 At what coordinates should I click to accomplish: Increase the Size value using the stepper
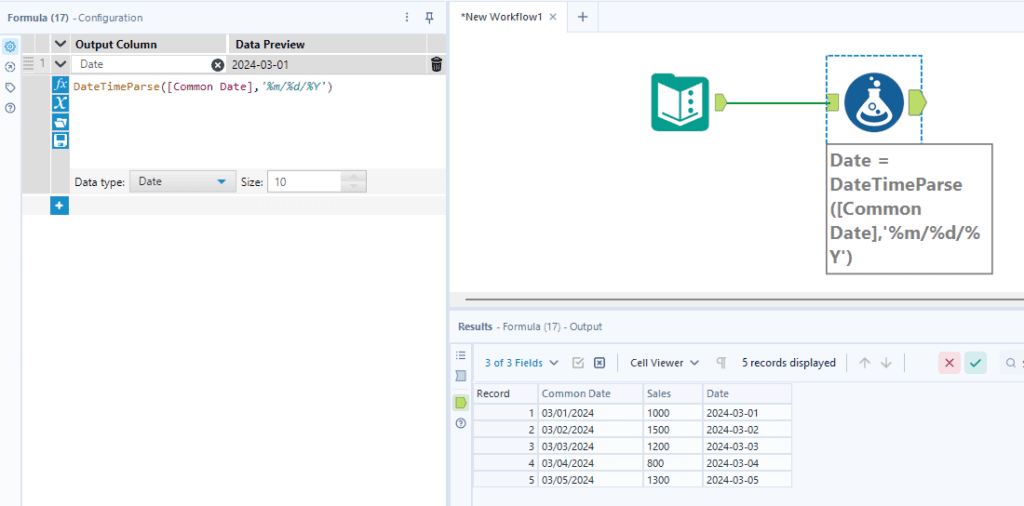point(355,177)
